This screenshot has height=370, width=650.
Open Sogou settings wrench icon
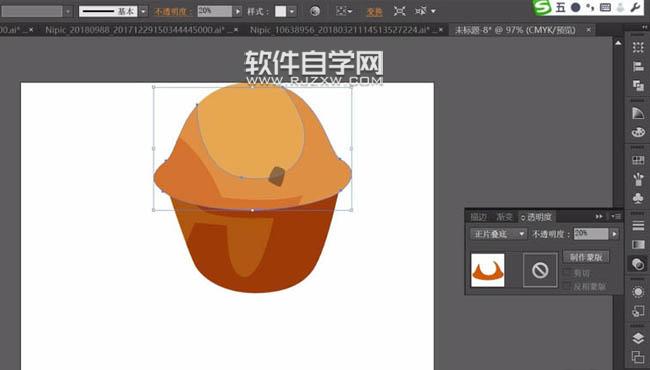pos(635,7)
